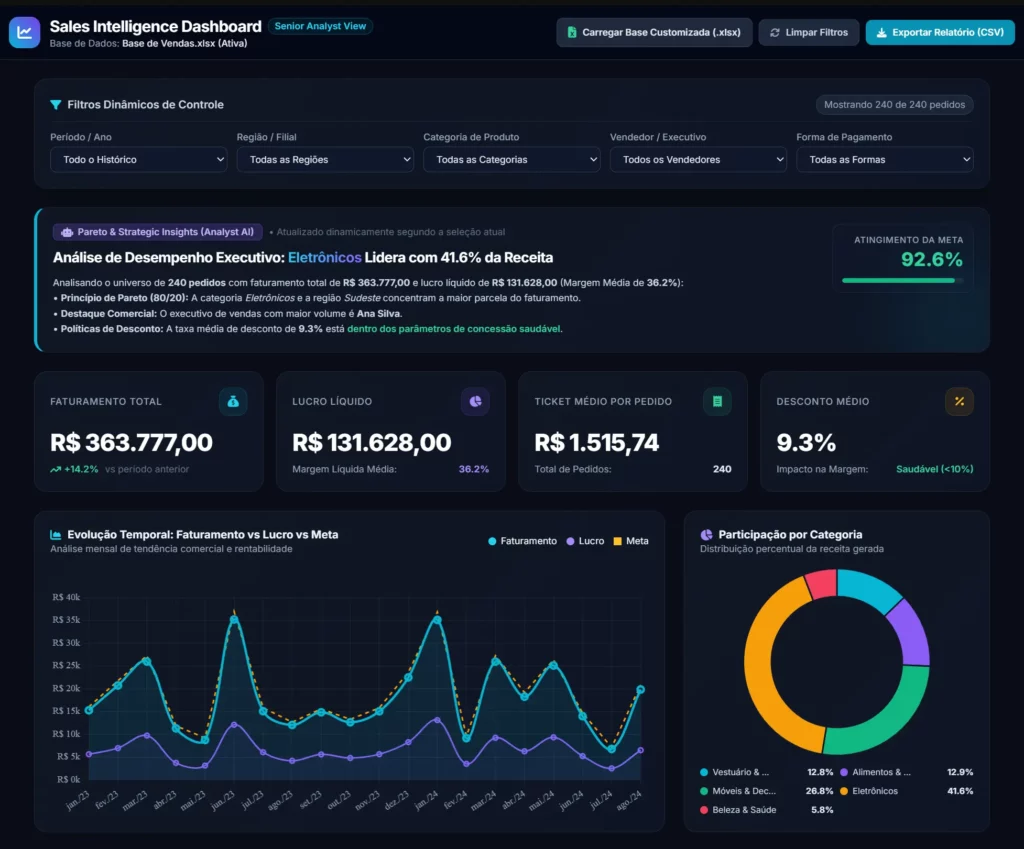Toggle Meta series in chart legend
The width and height of the screenshot is (1024, 849).
click(631, 541)
